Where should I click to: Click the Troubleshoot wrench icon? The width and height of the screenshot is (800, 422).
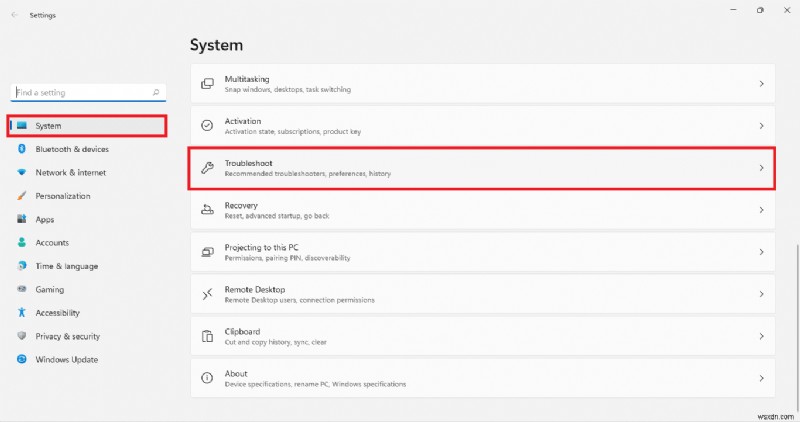[207, 168]
